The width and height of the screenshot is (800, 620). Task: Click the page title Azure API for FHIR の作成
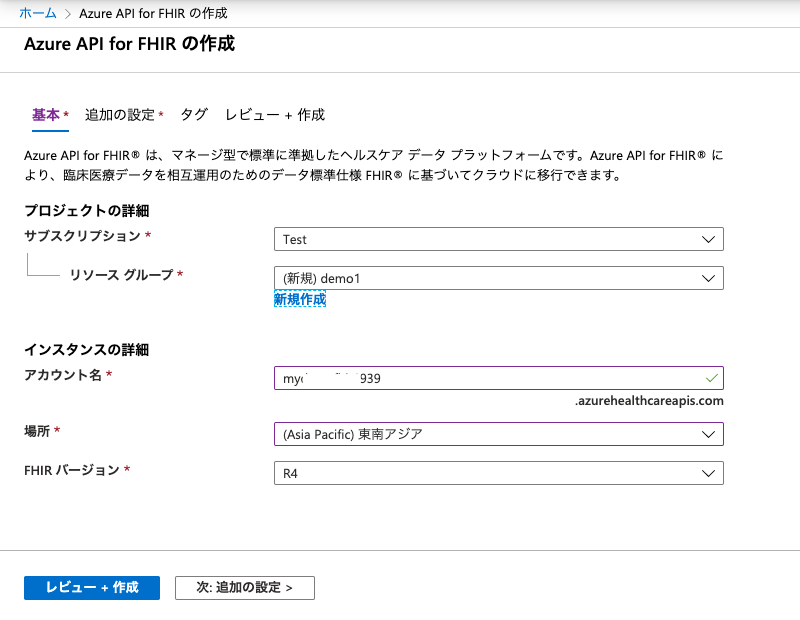pos(130,44)
